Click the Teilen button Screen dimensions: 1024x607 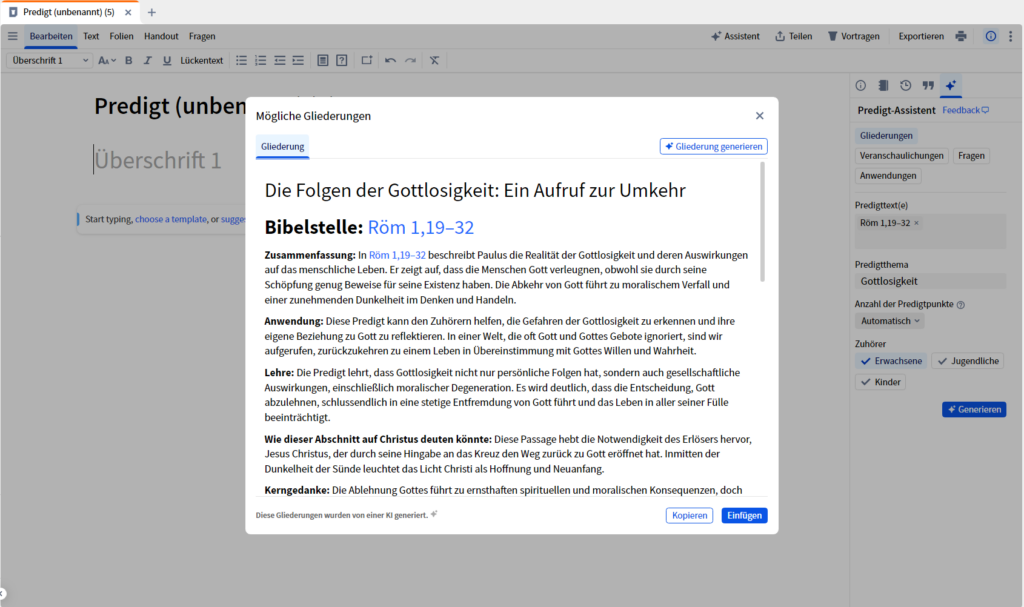tap(793, 36)
